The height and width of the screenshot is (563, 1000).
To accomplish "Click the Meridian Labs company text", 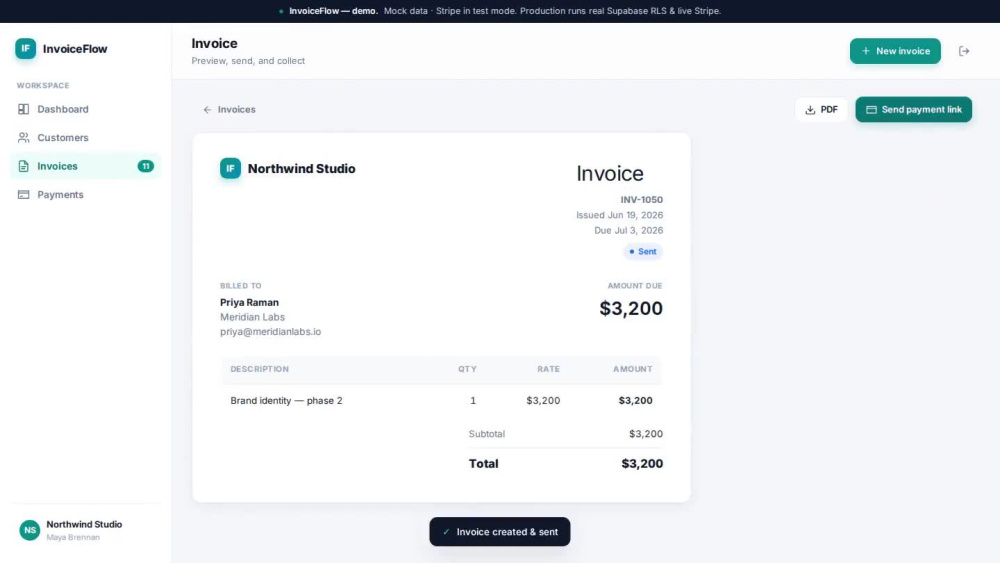I will point(253,317).
